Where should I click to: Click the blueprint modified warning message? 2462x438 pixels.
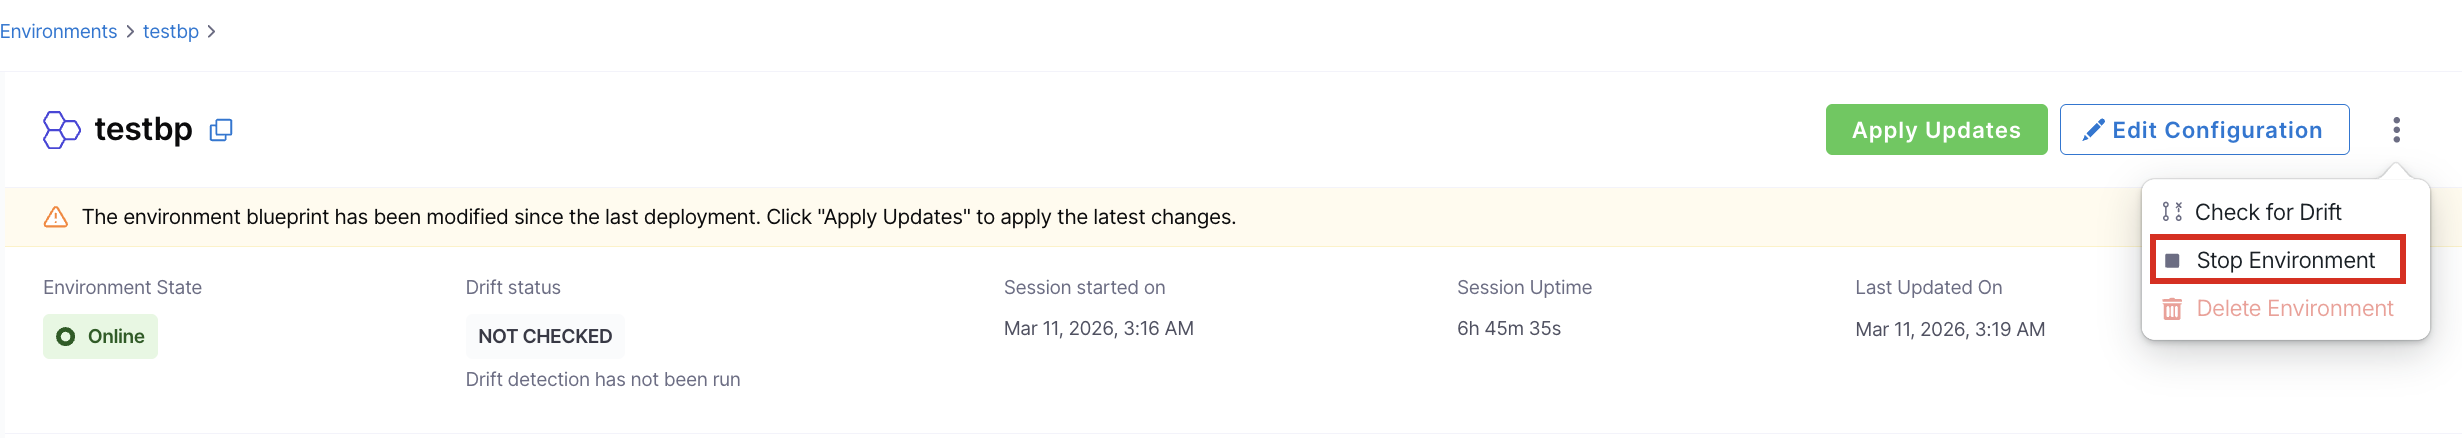658,217
